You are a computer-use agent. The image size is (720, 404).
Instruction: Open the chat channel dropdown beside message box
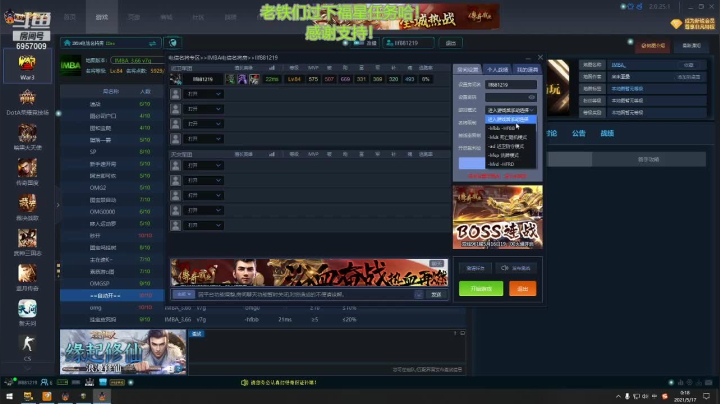click(184, 294)
